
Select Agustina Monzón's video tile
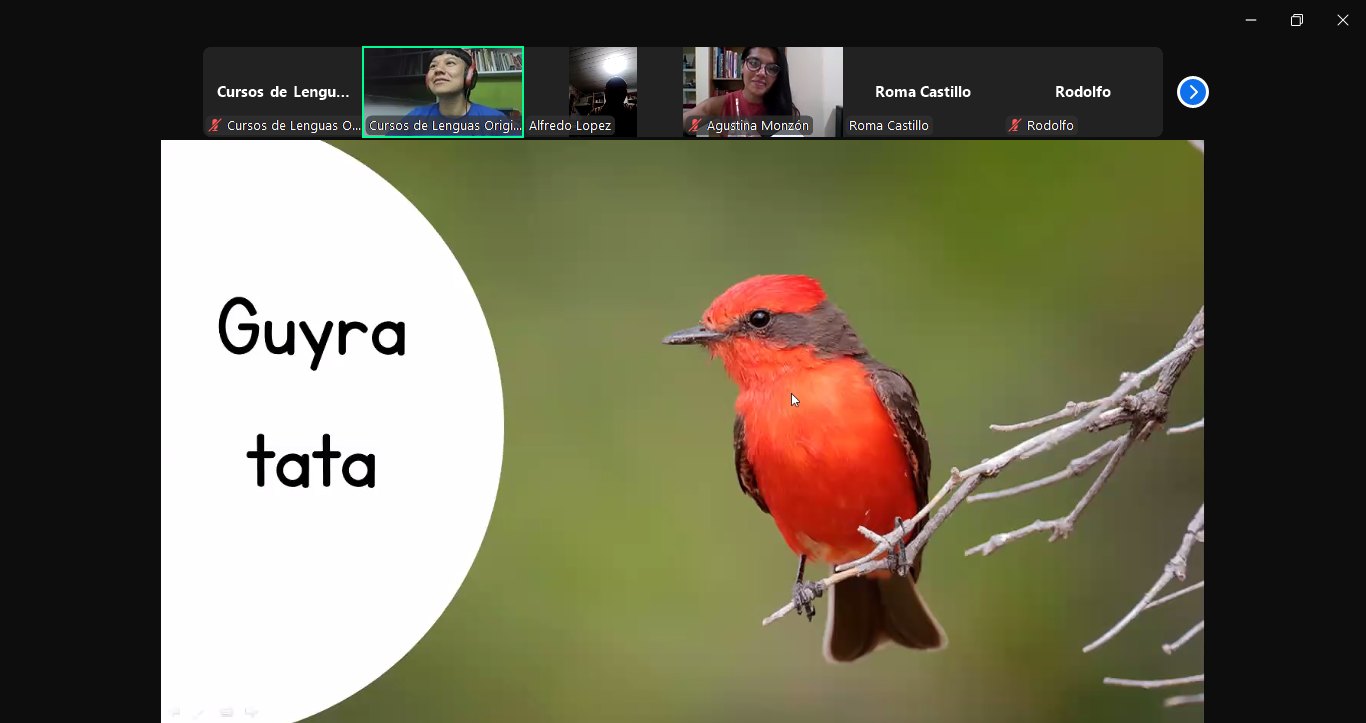tap(763, 85)
